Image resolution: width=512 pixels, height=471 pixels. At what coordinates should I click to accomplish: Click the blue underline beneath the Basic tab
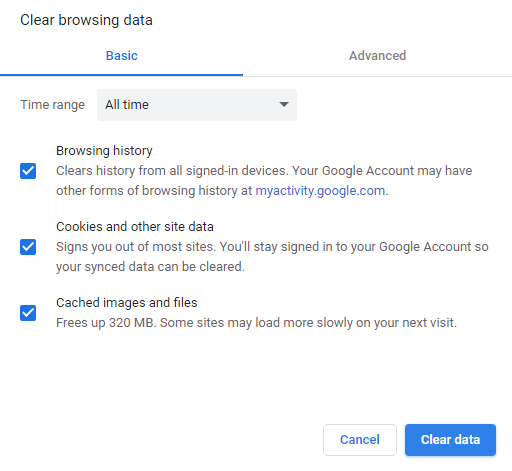[121, 75]
